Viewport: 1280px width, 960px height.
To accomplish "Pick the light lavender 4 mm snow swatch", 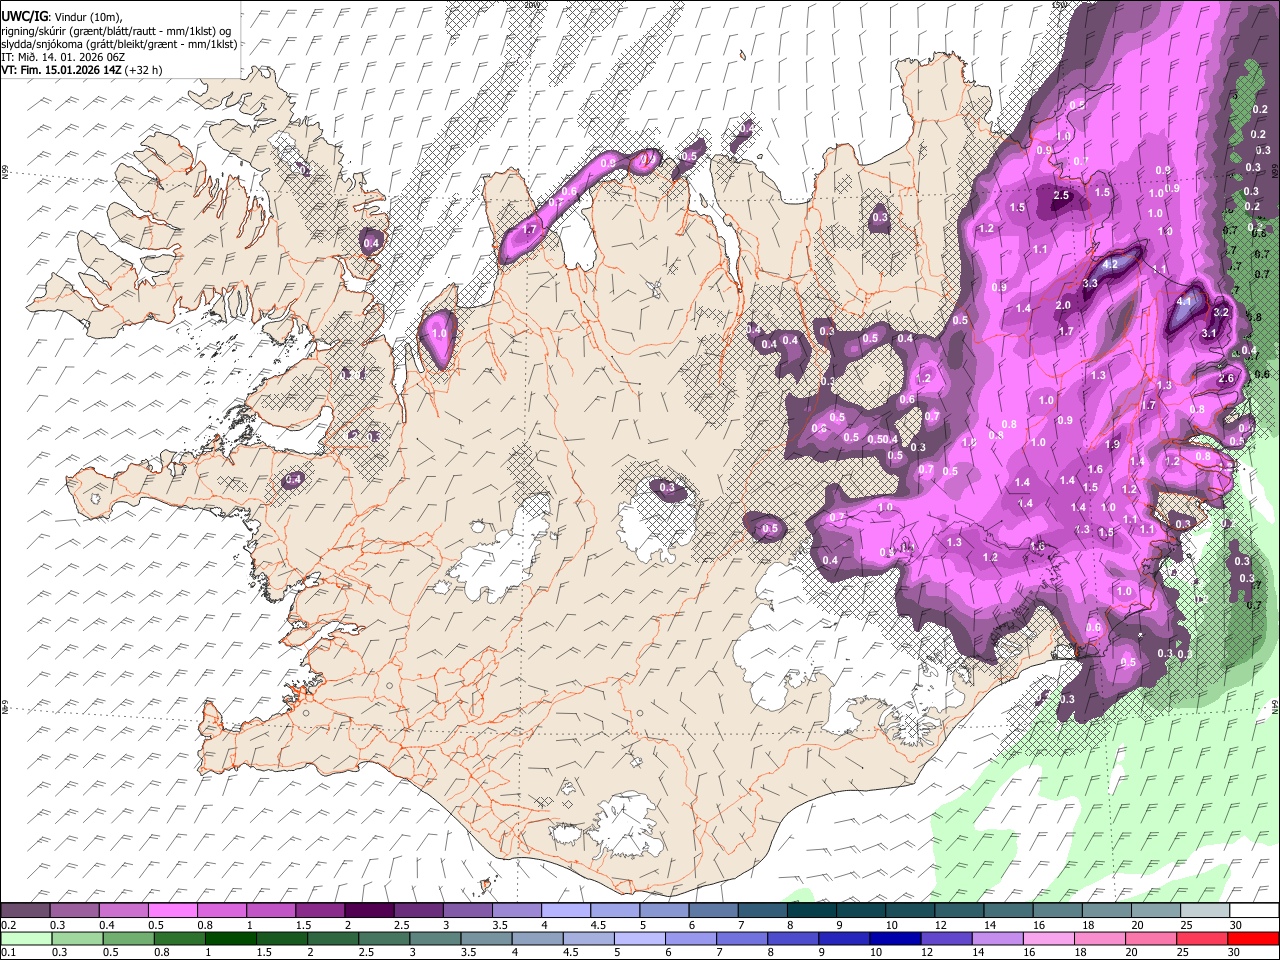I will coord(566,911).
